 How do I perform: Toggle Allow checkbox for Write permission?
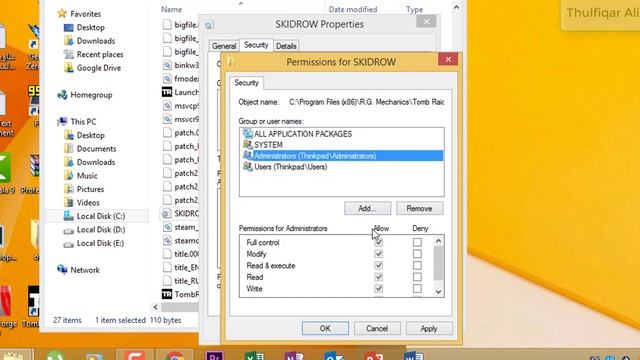click(x=378, y=289)
